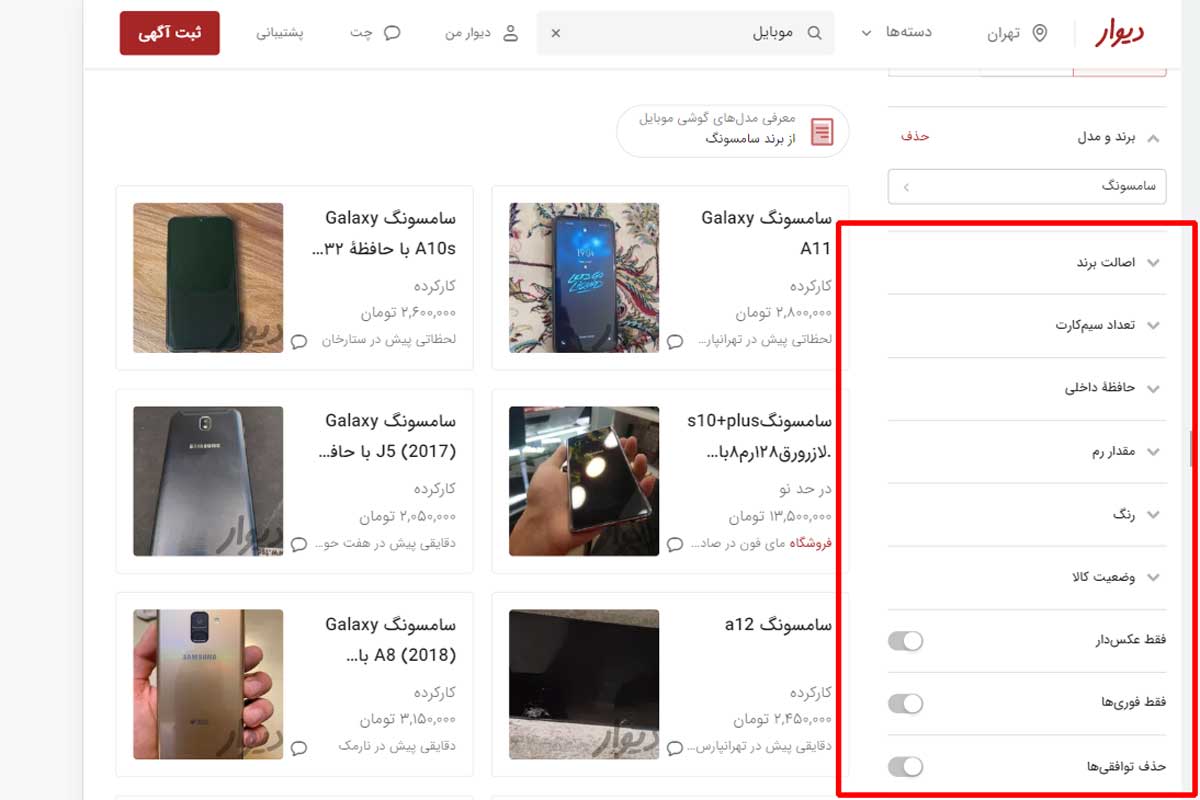1200x800 pixels.
Task: Expand the رنگ filter
Action: tap(1027, 515)
